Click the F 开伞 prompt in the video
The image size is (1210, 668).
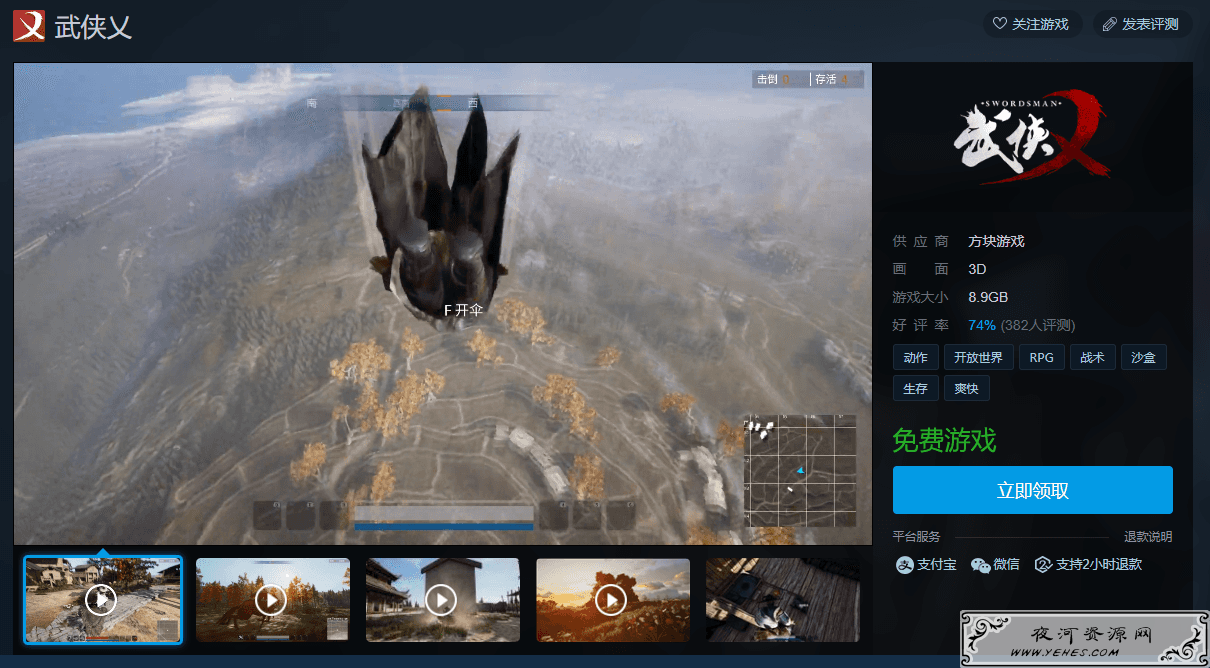click(x=463, y=310)
